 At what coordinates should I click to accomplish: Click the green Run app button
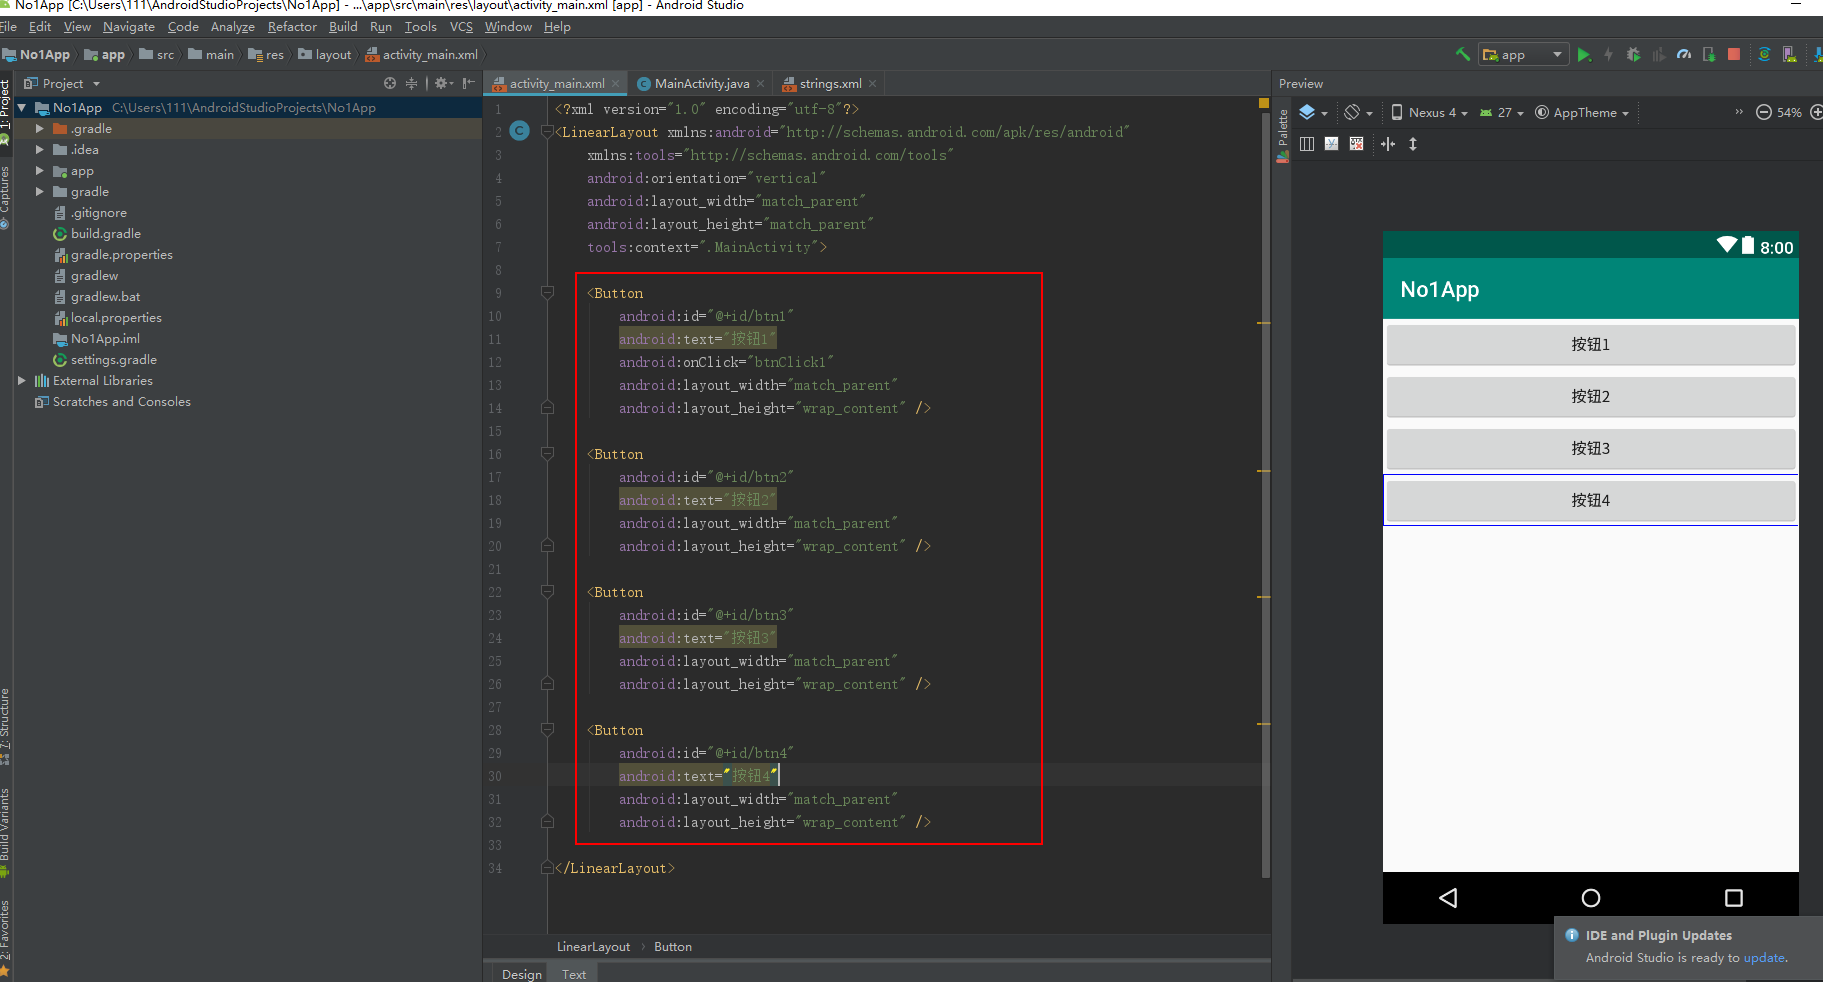coord(1583,55)
